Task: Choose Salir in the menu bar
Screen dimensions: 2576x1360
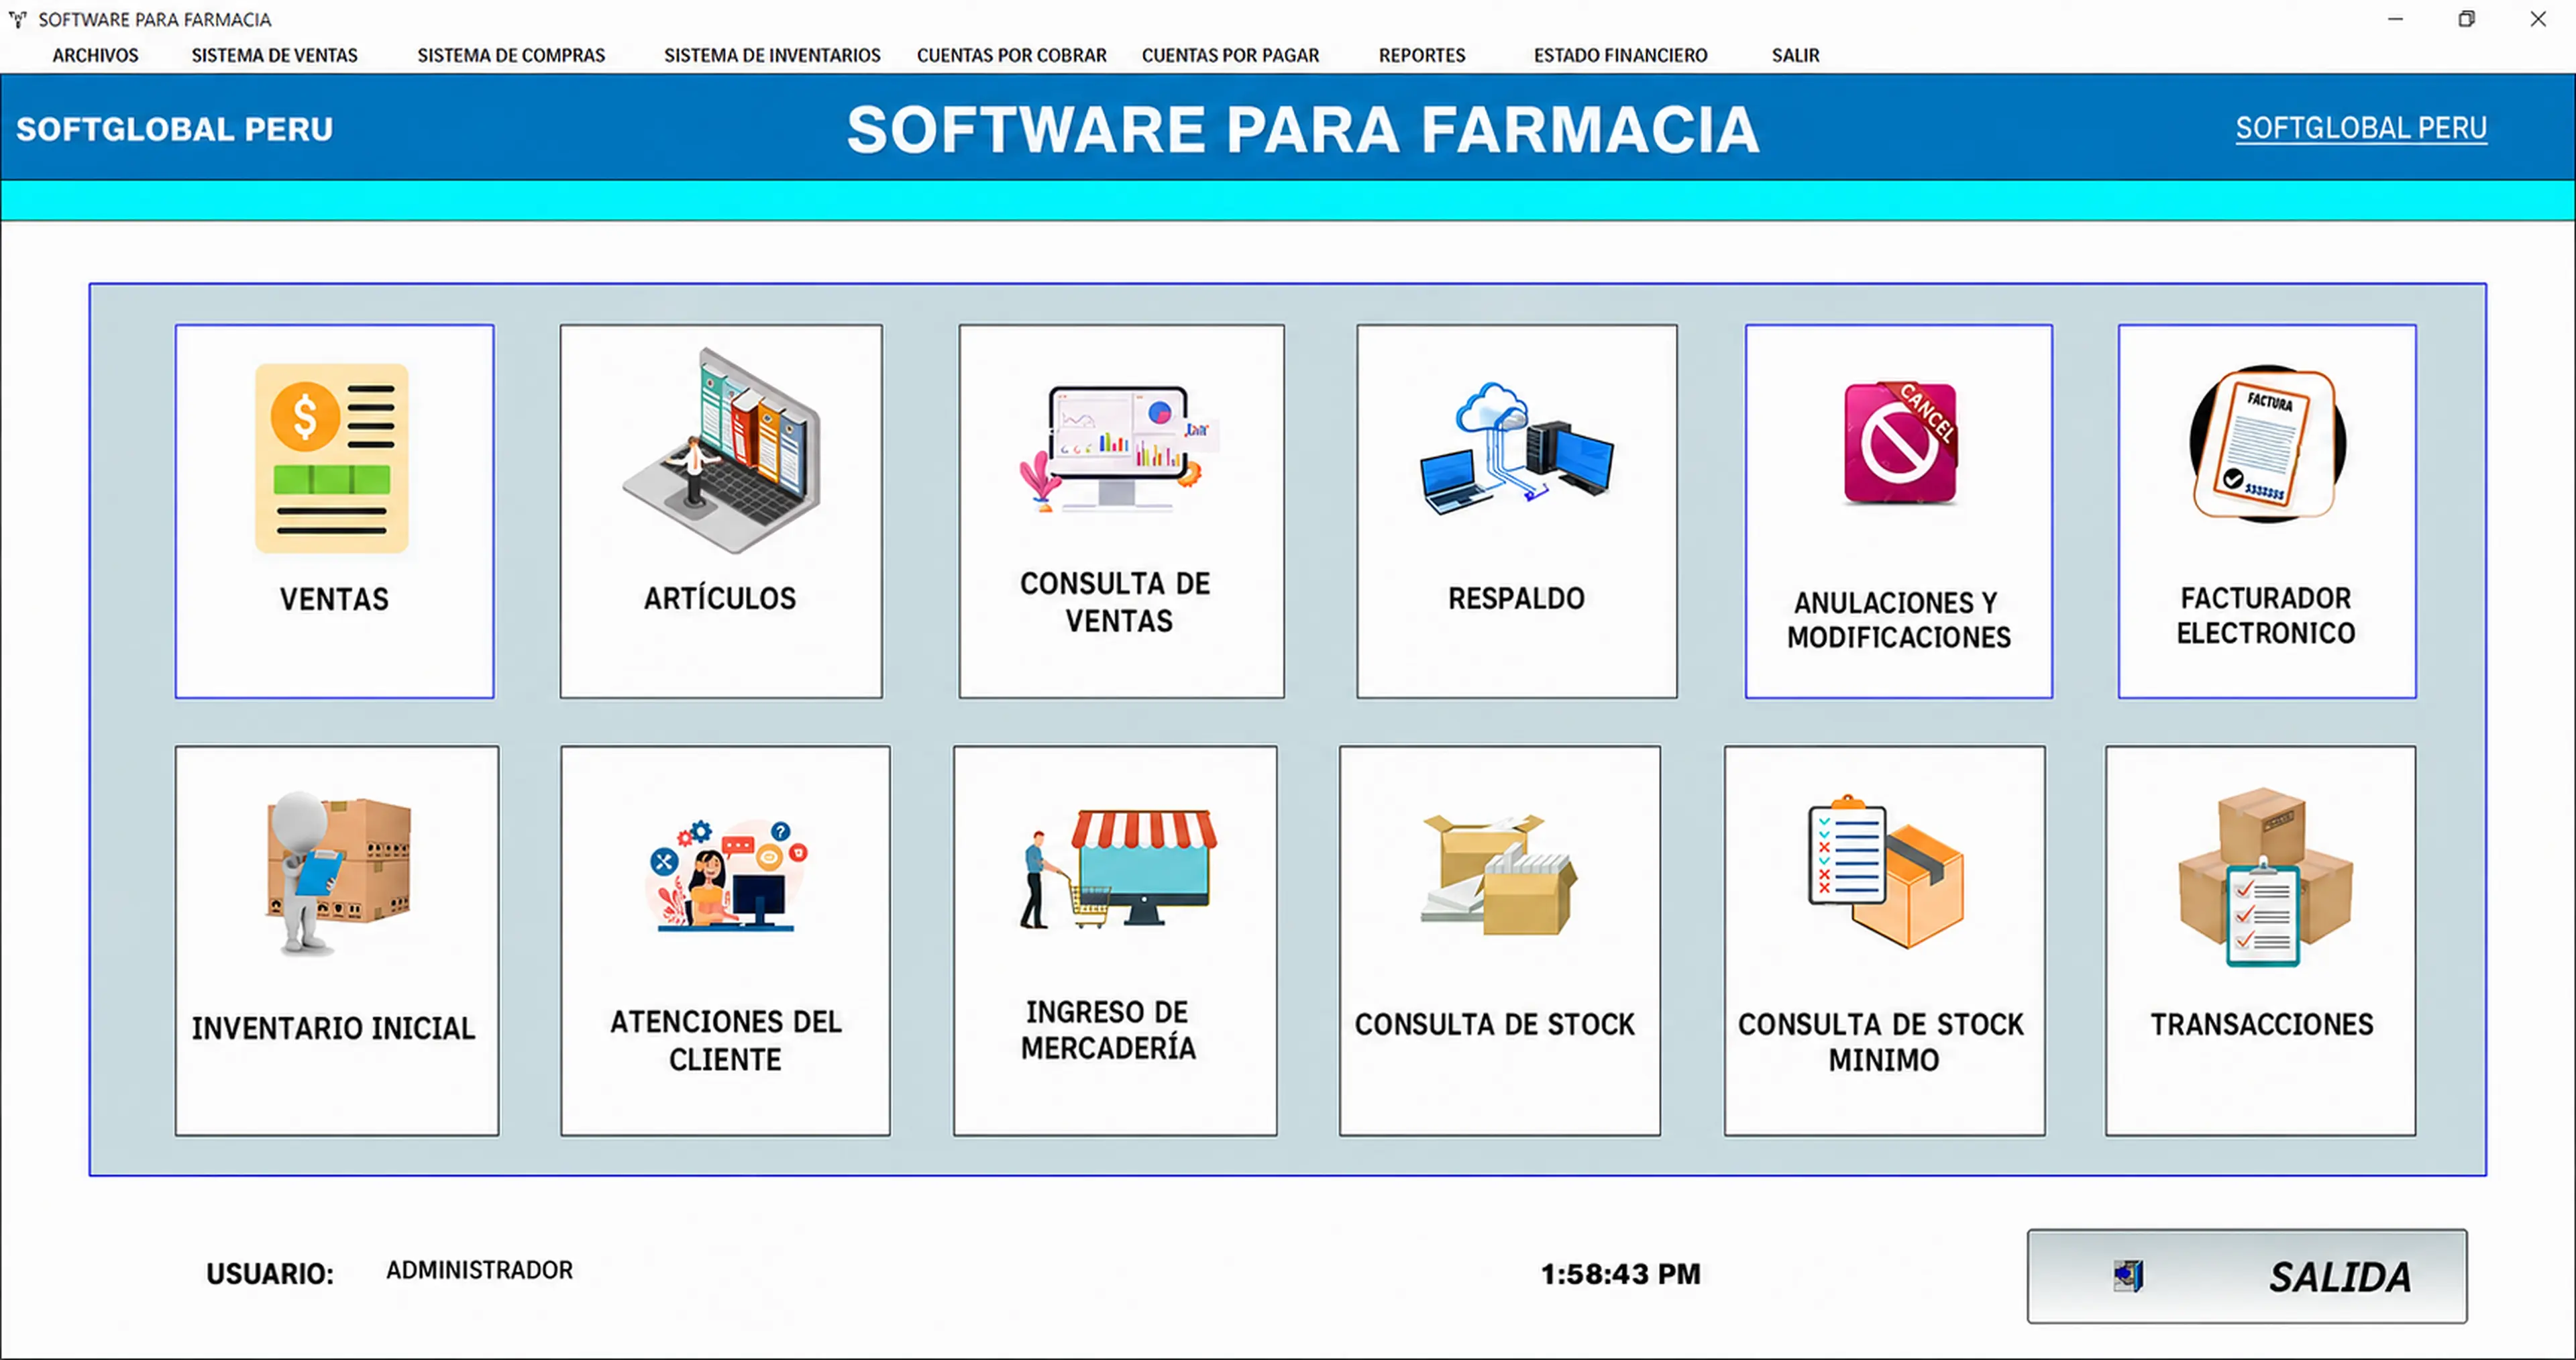Action: (x=1795, y=55)
